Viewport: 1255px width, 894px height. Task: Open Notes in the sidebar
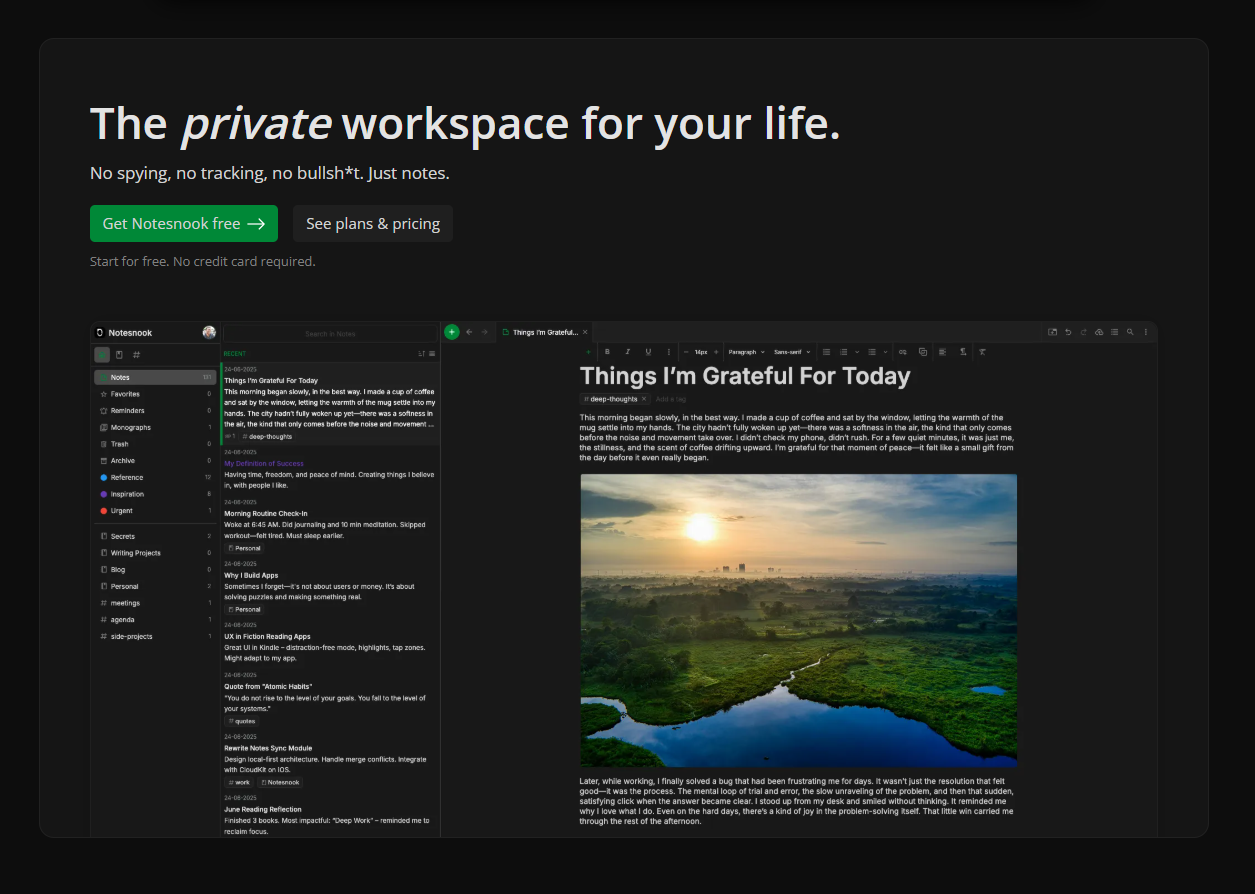click(x=155, y=378)
